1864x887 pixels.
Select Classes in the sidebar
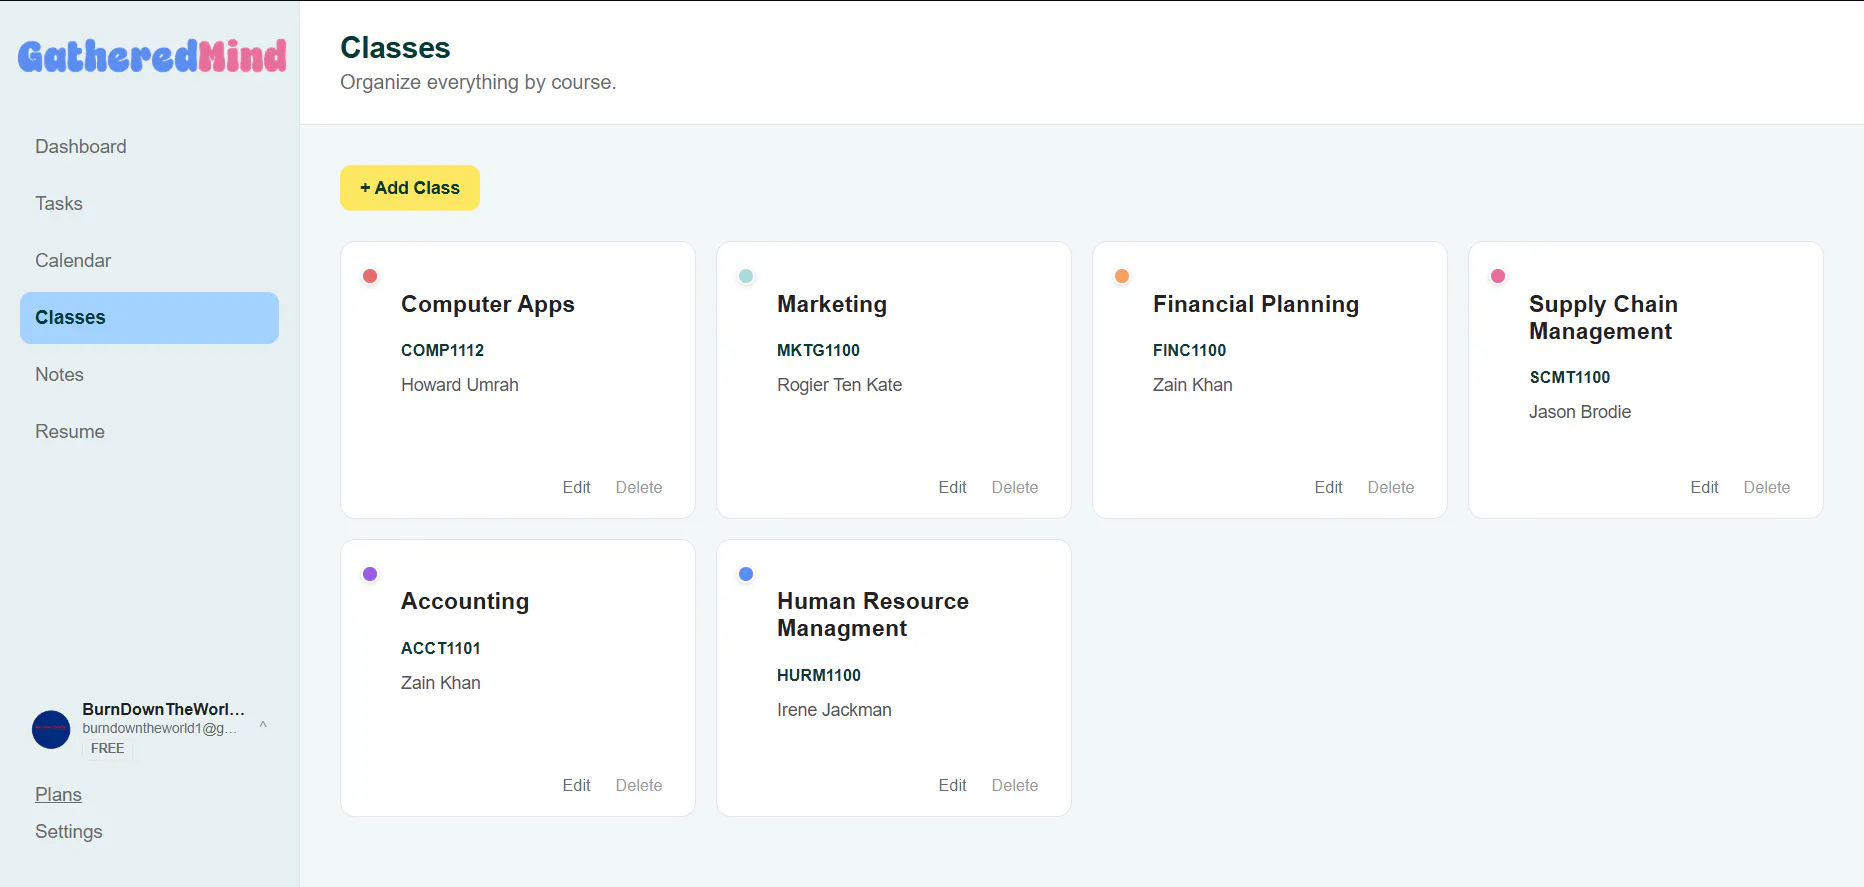pyautogui.click(x=149, y=317)
